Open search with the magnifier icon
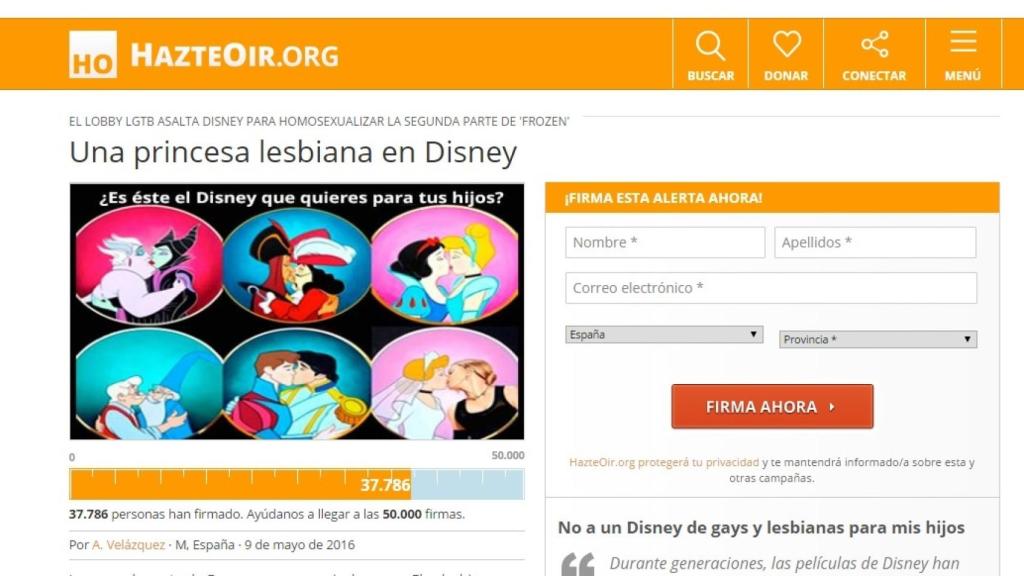The height and width of the screenshot is (576, 1024). 710,46
